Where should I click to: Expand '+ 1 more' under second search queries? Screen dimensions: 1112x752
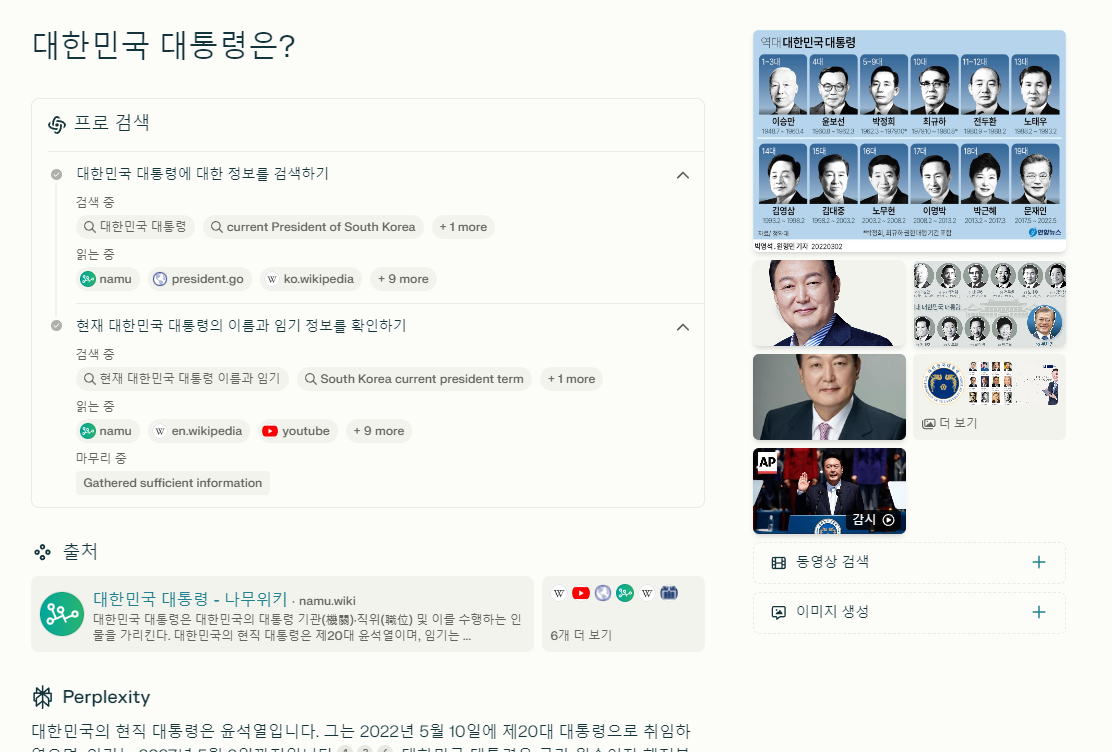(571, 379)
